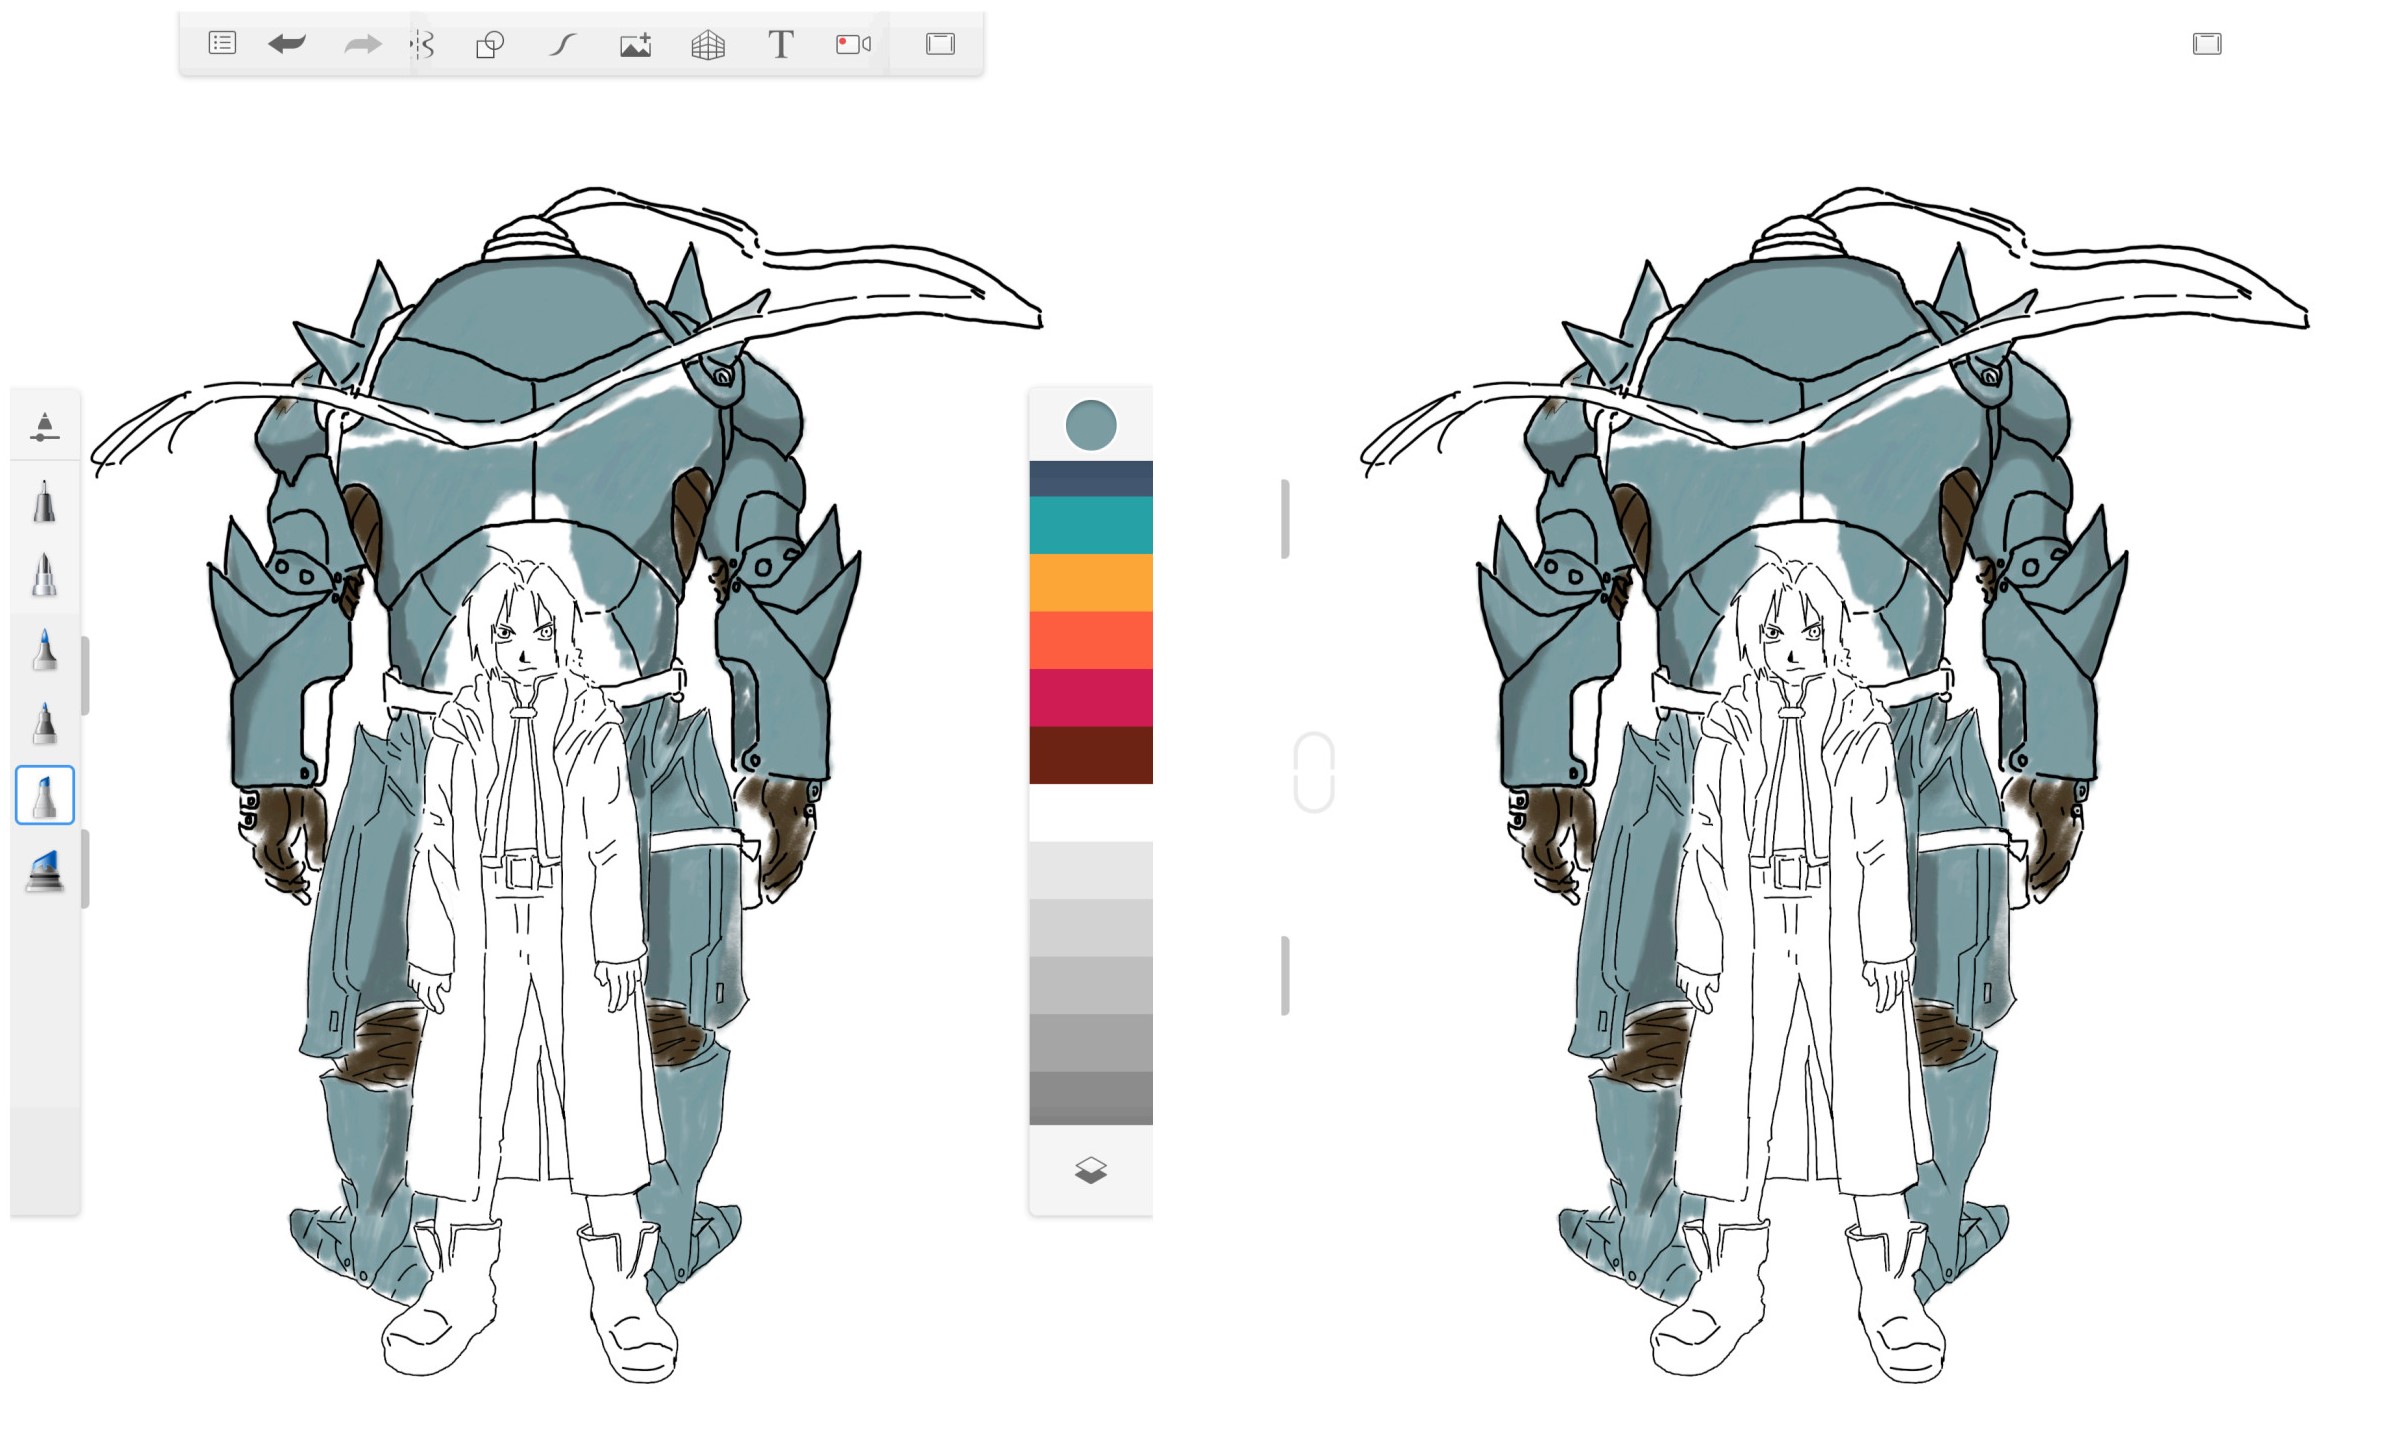Pick the dark brown swatch
Screen dimensions: 2388x1452
[x=1091, y=755]
